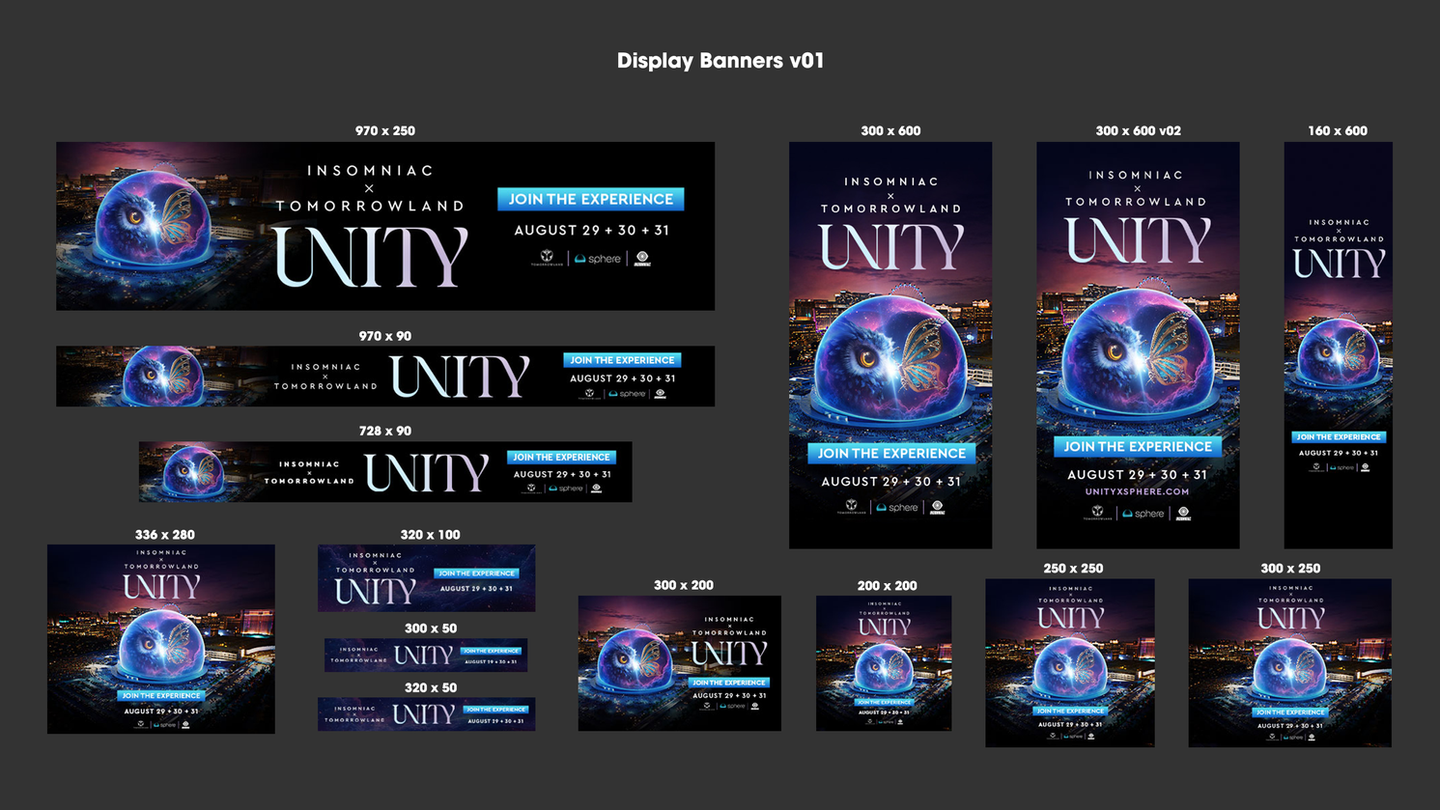
Task: Click the "AUGUST 29 + 30 + 31" date in the 300 x 600 banner
Action: pyautogui.click(x=891, y=481)
